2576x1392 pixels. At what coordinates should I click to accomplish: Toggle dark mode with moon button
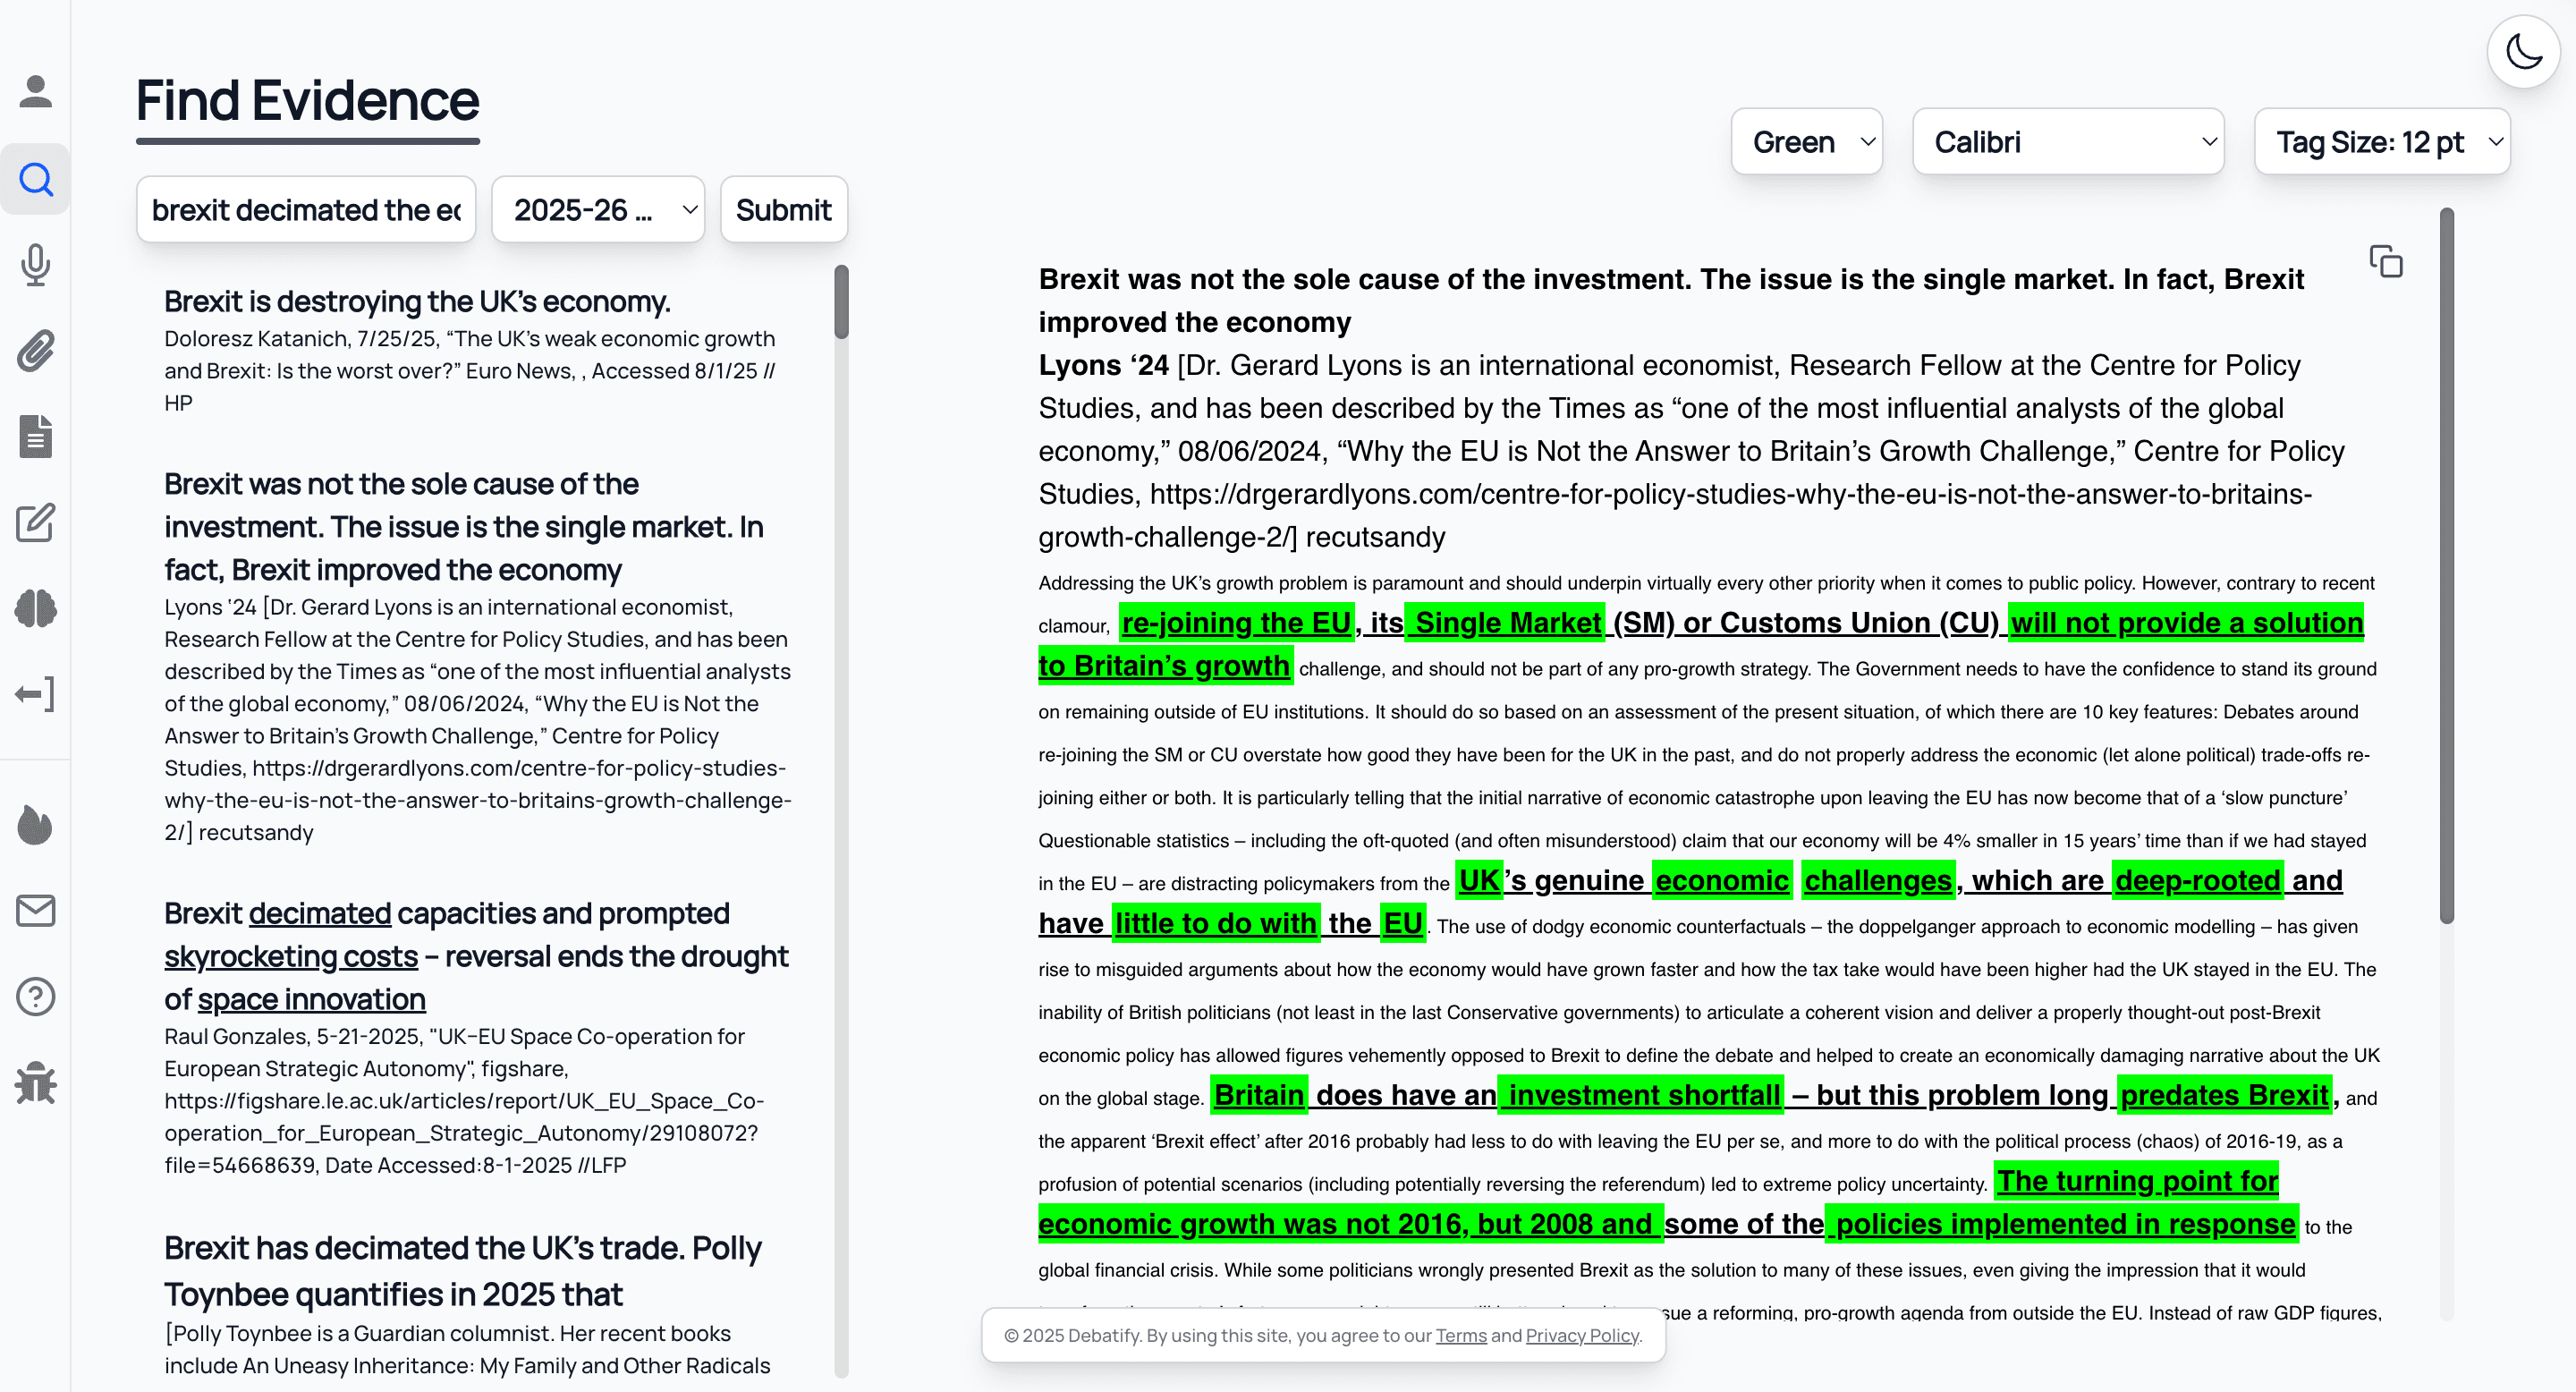click(x=2523, y=51)
